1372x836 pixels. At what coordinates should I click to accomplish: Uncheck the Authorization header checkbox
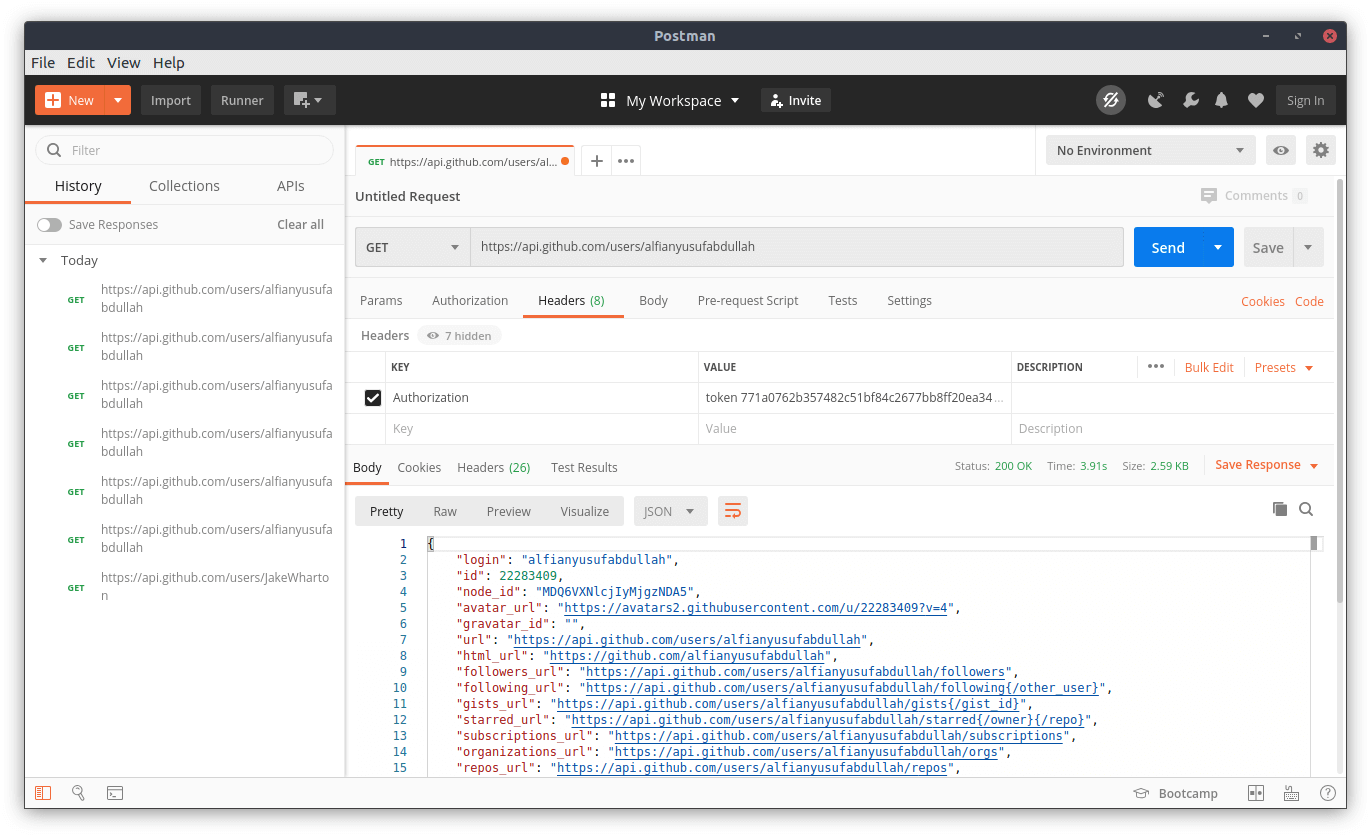[373, 398]
